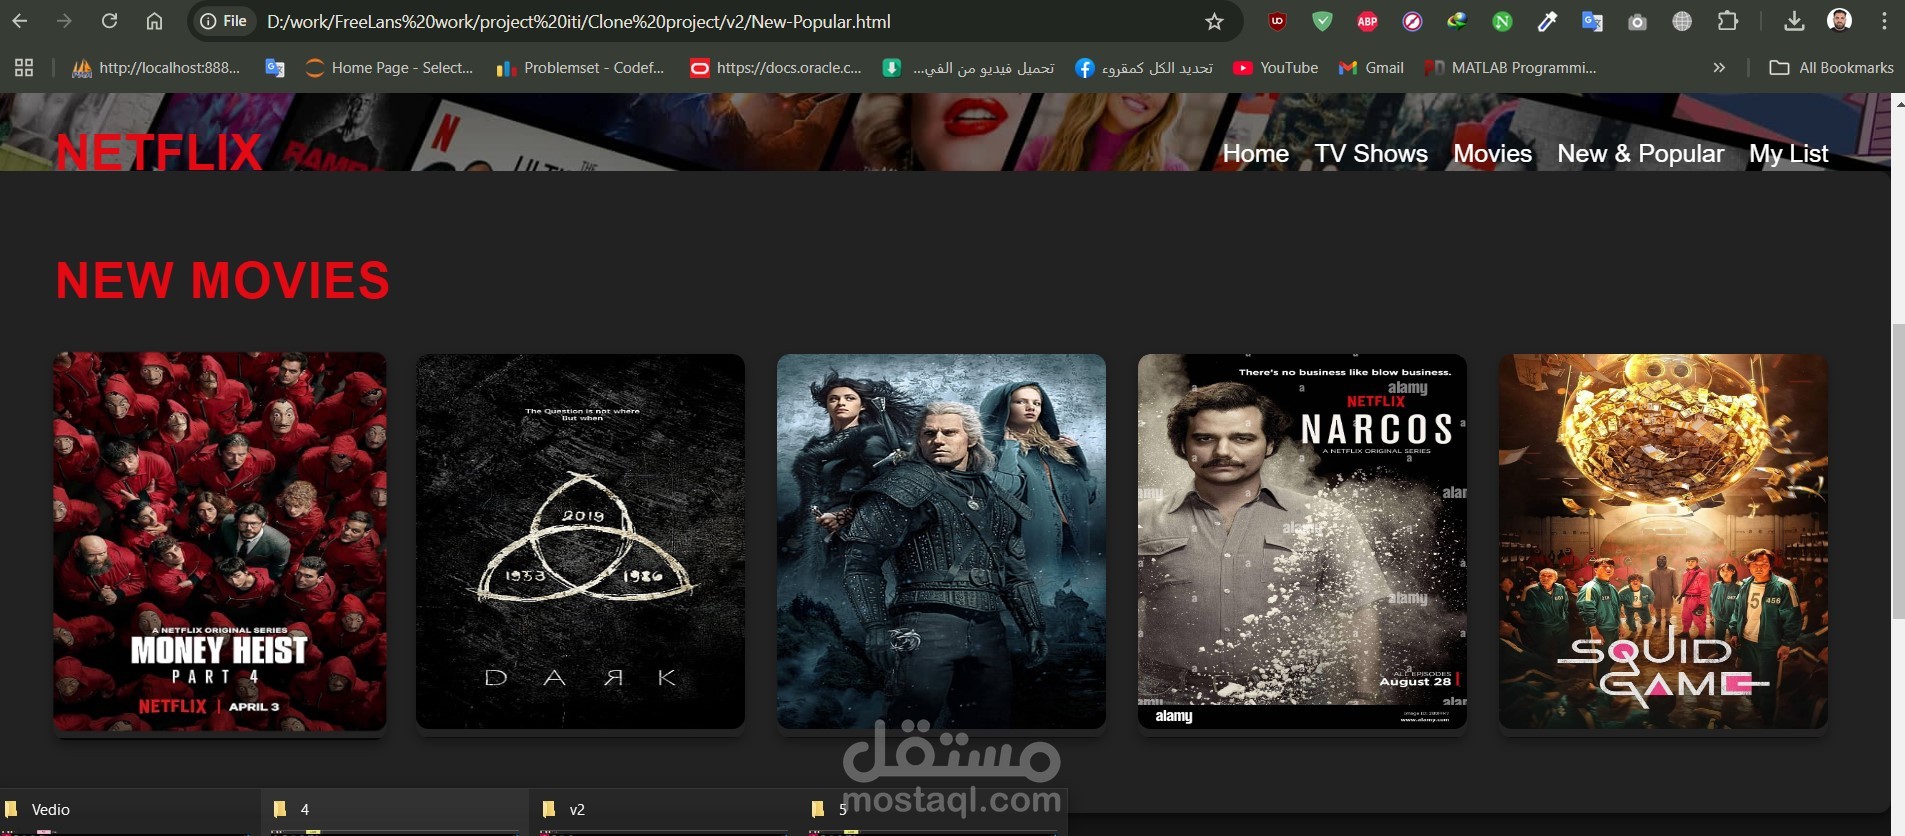Open the TV Shows nav item
The width and height of the screenshot is (1905, 836).
click(x=1371, y=153)
